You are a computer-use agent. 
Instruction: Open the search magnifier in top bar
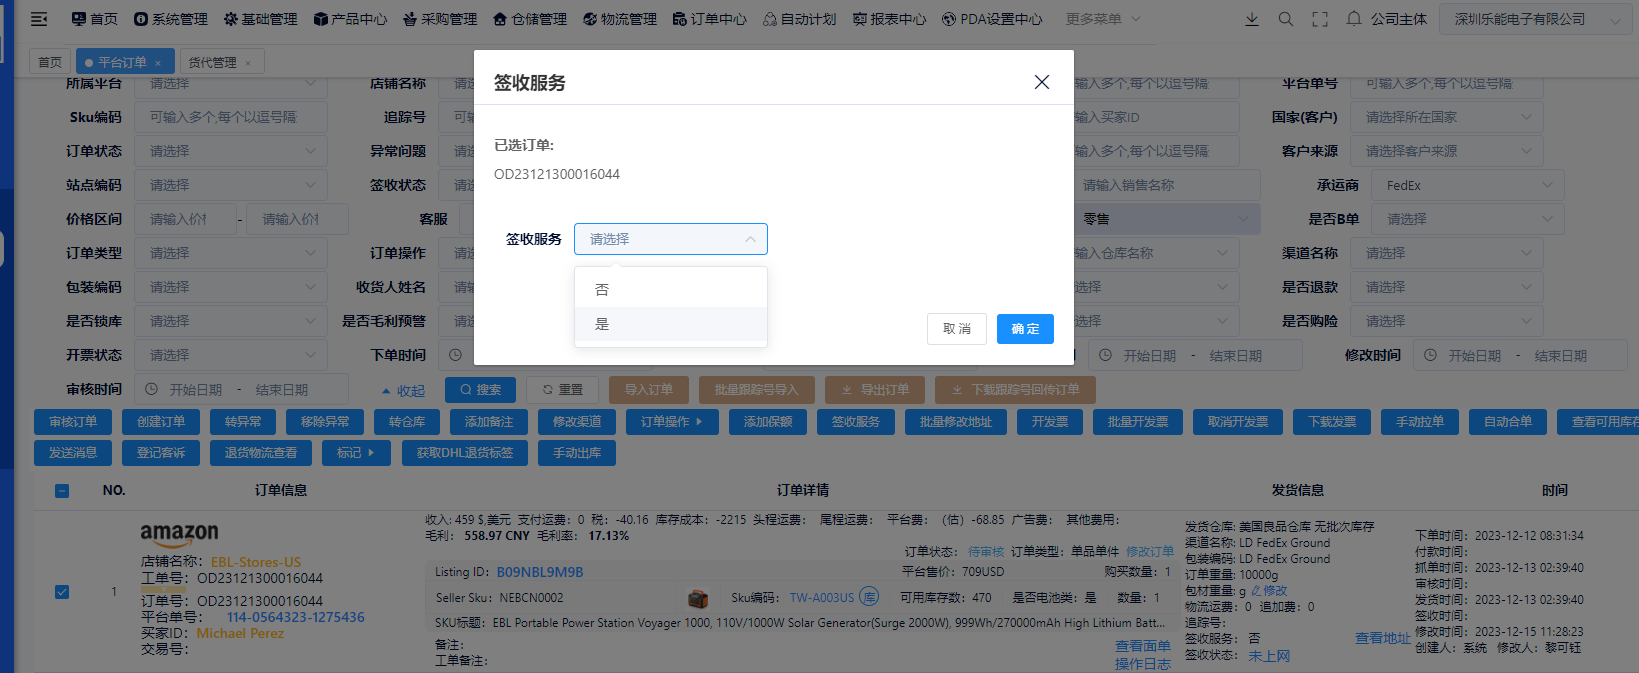point(1286,19)
